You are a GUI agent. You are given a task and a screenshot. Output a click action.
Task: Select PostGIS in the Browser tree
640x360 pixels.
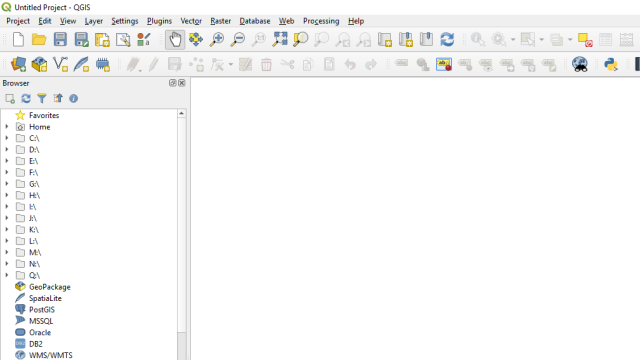(x=42, y=310)
